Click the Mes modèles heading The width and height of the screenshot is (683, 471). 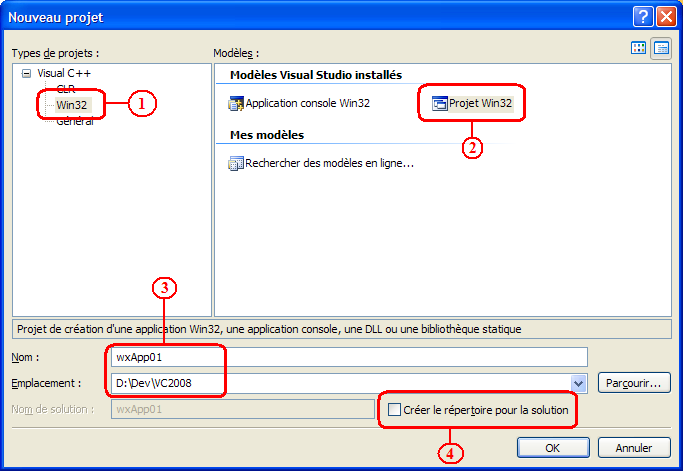(267, 135)
